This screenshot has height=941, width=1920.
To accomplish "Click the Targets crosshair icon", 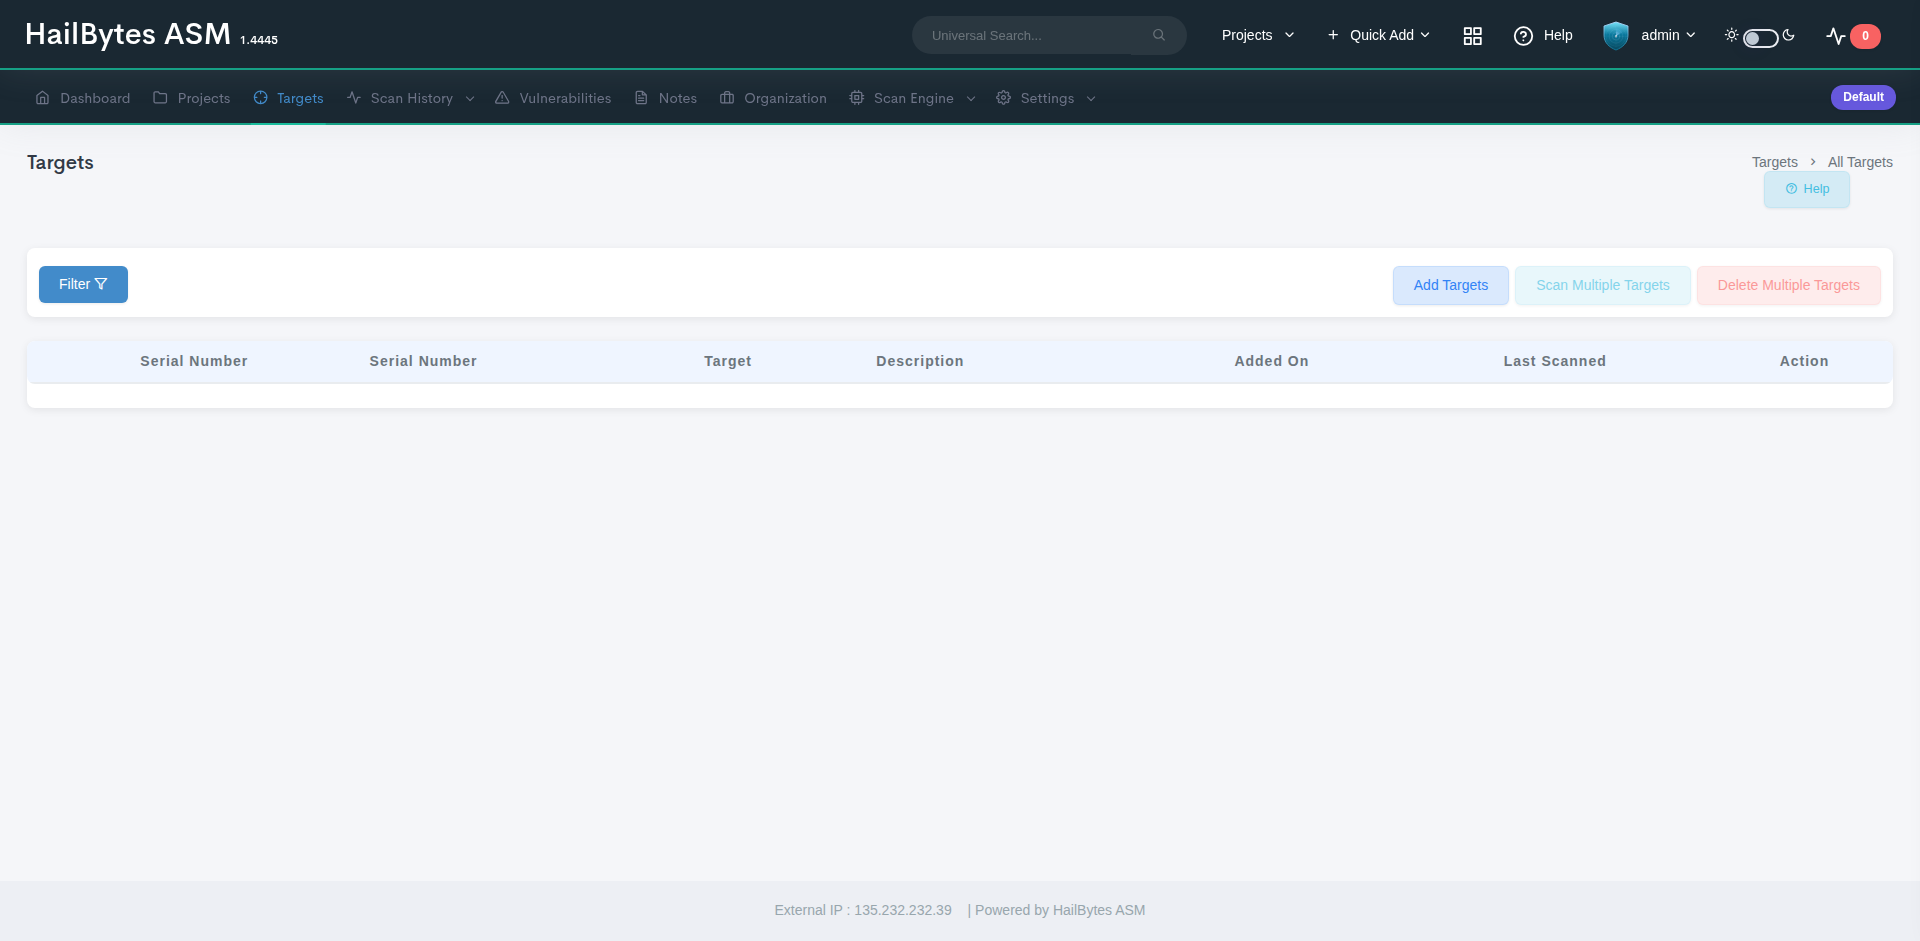I will [x=260, y=98].
